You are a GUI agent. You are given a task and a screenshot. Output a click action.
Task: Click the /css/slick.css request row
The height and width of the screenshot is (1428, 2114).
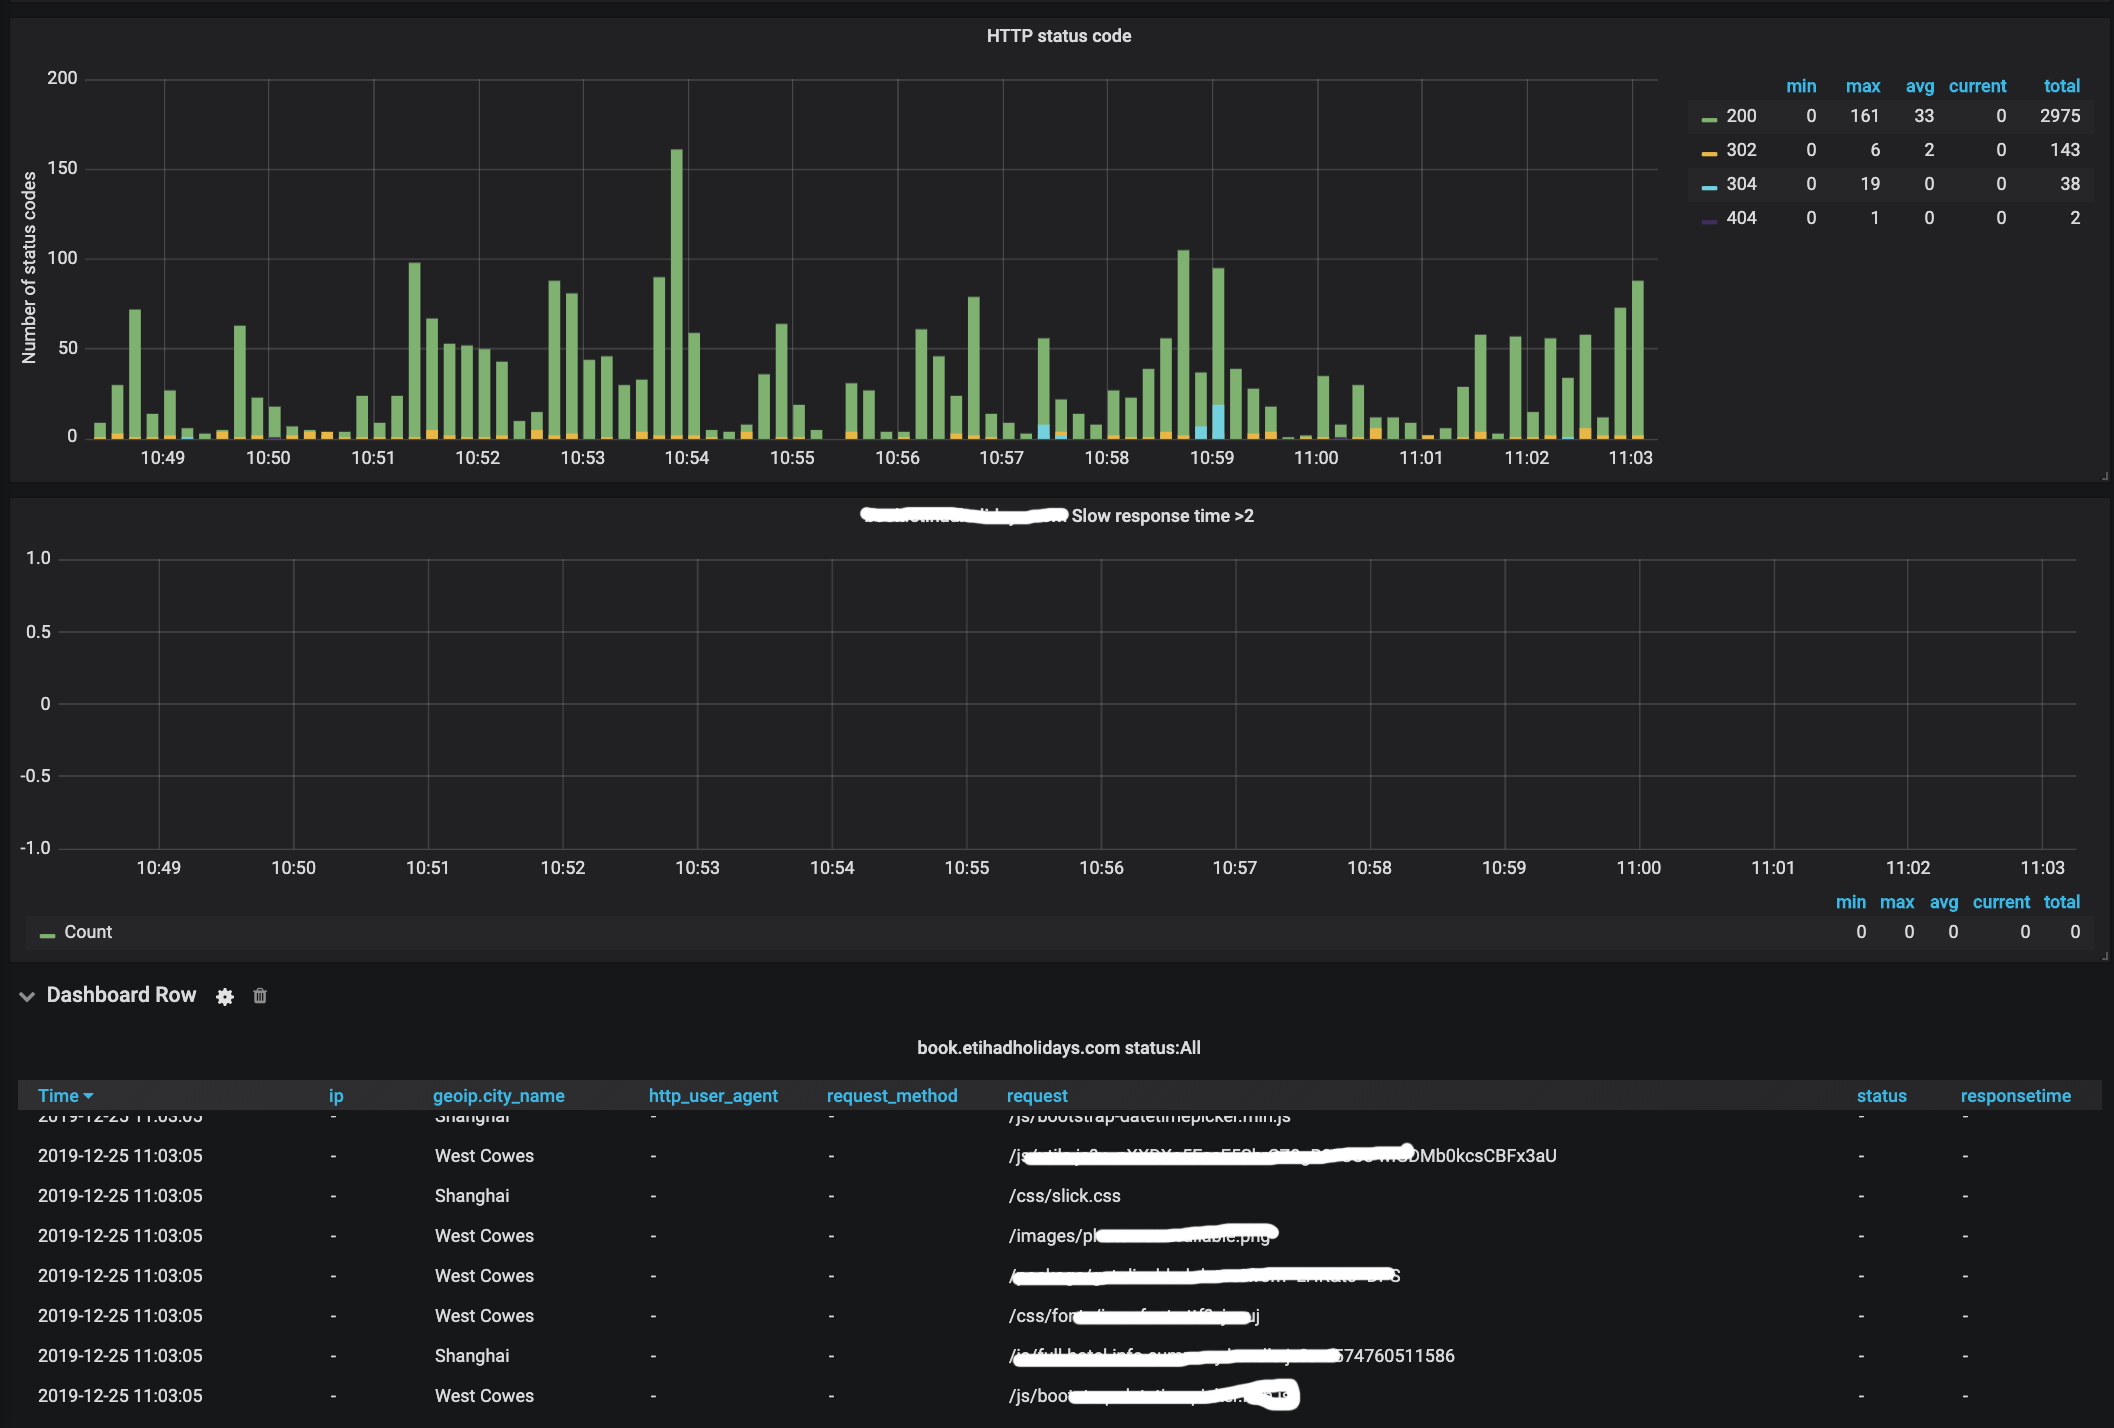tap(1064, 1196)
